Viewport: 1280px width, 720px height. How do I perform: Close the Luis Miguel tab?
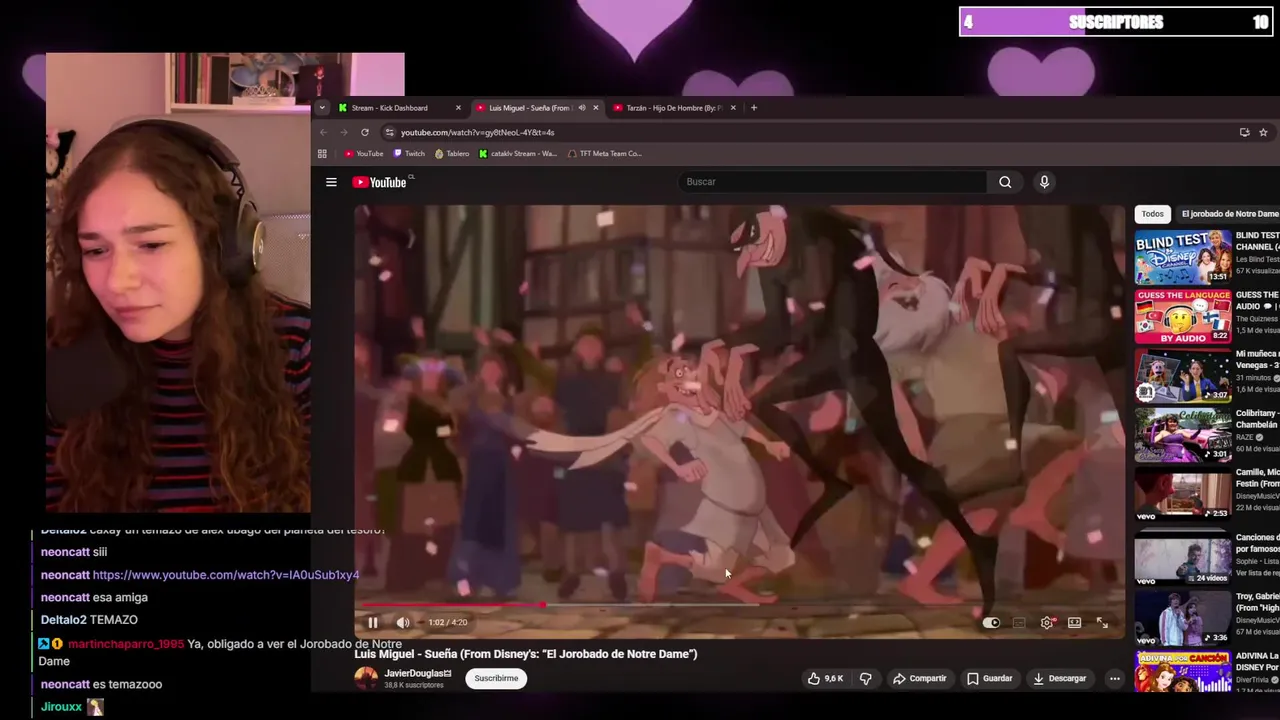595,108
